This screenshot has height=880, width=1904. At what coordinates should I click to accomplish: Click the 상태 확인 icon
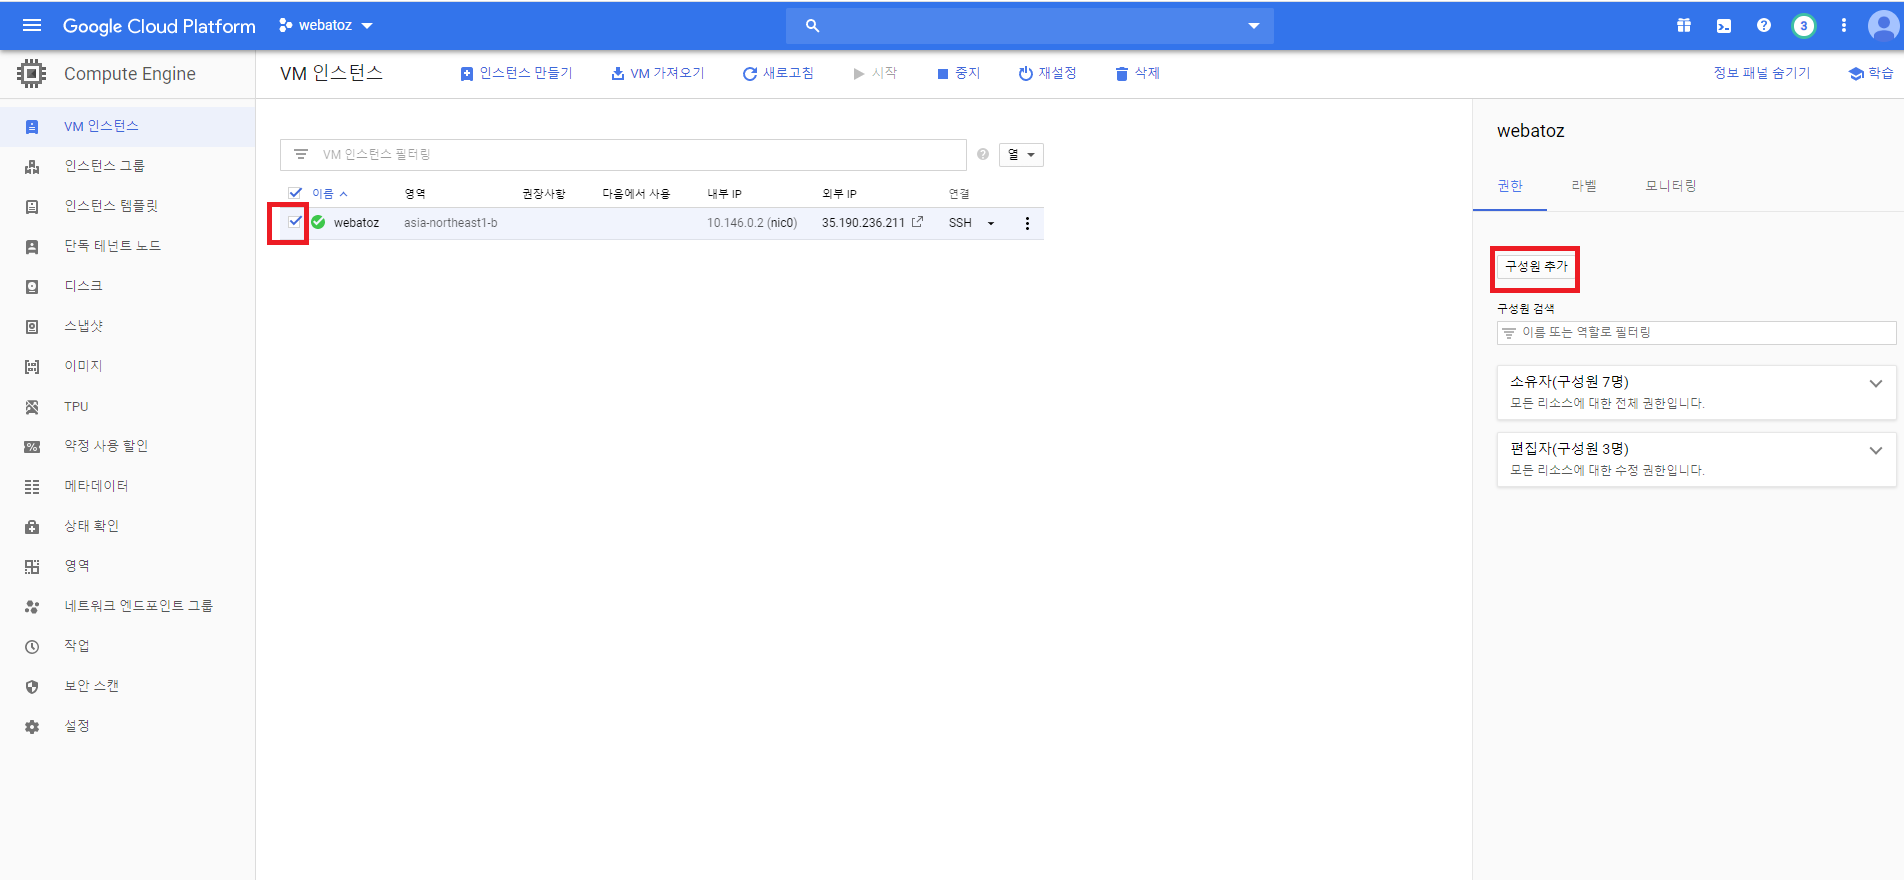click(x=32, y=527)
